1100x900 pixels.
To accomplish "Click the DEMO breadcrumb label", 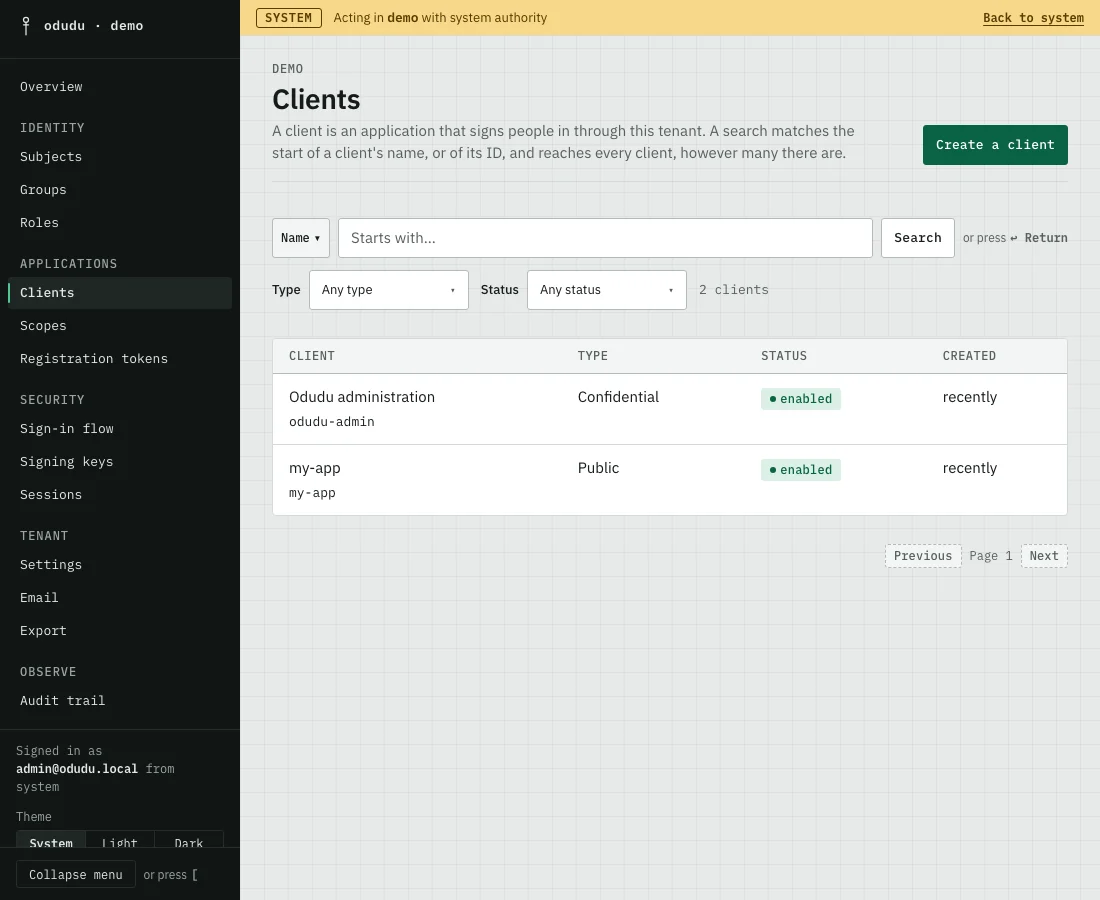I will click(x=288, y=69).
